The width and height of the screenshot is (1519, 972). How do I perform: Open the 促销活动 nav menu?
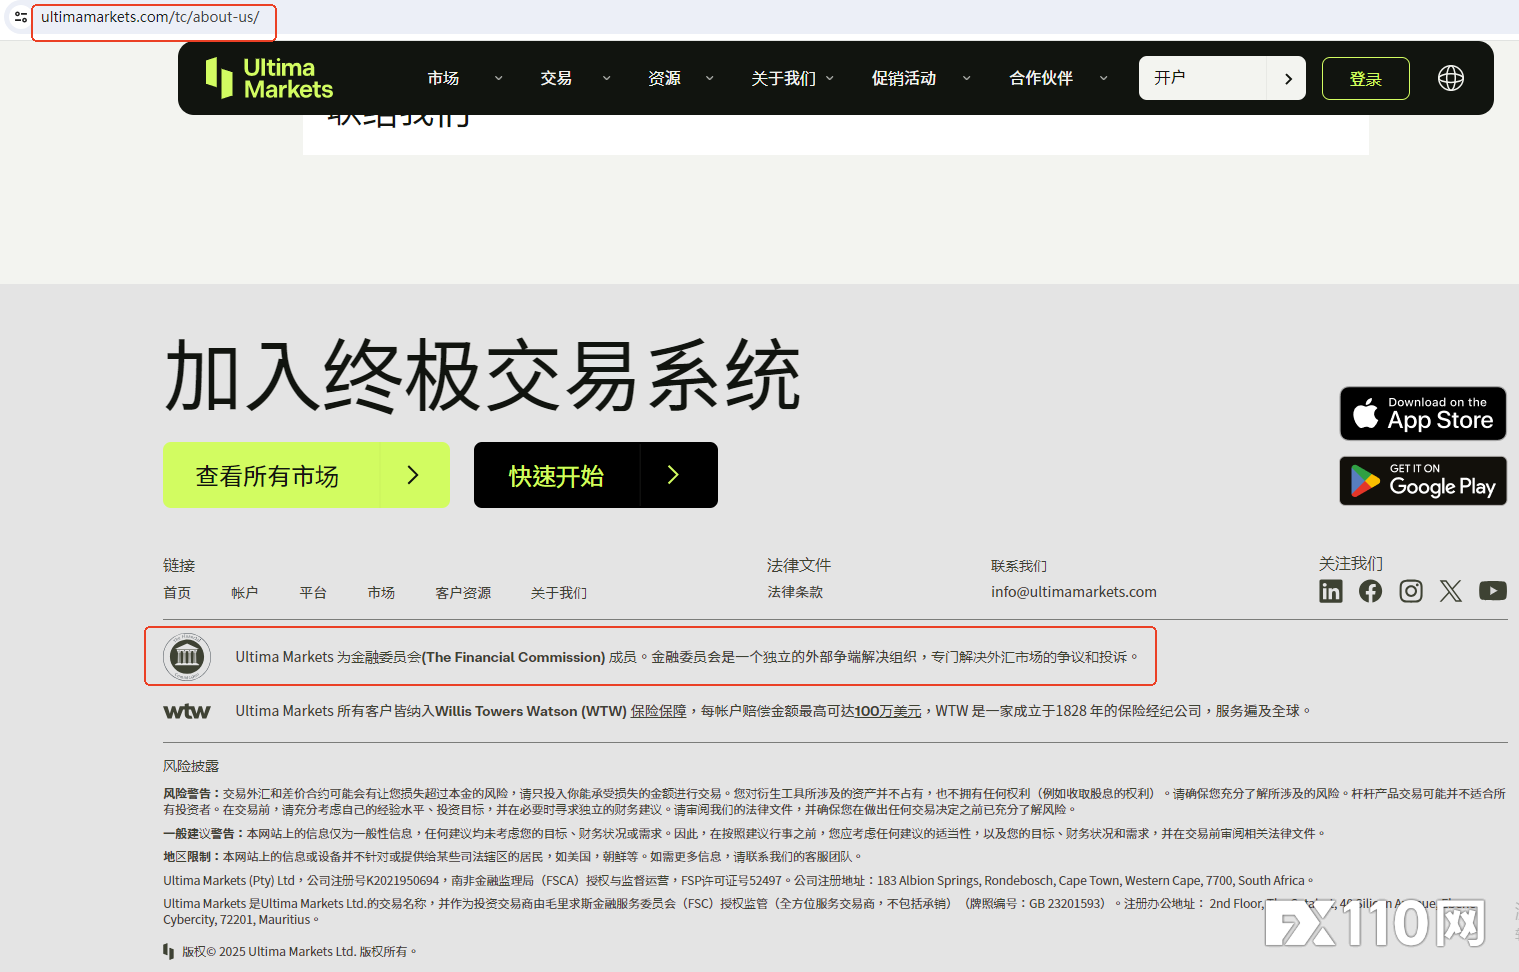pos(904,78)
